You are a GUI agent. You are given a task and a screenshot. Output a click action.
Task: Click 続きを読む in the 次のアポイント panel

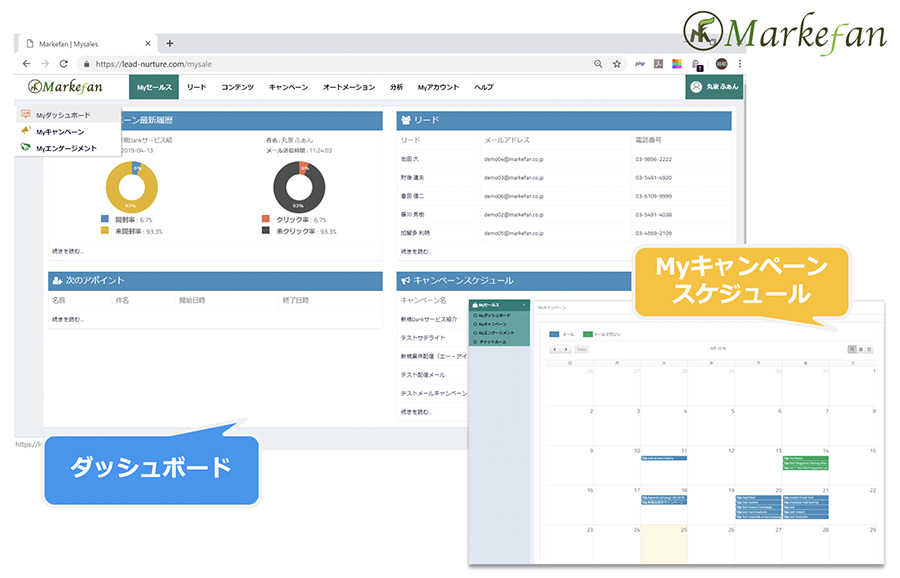68,319
